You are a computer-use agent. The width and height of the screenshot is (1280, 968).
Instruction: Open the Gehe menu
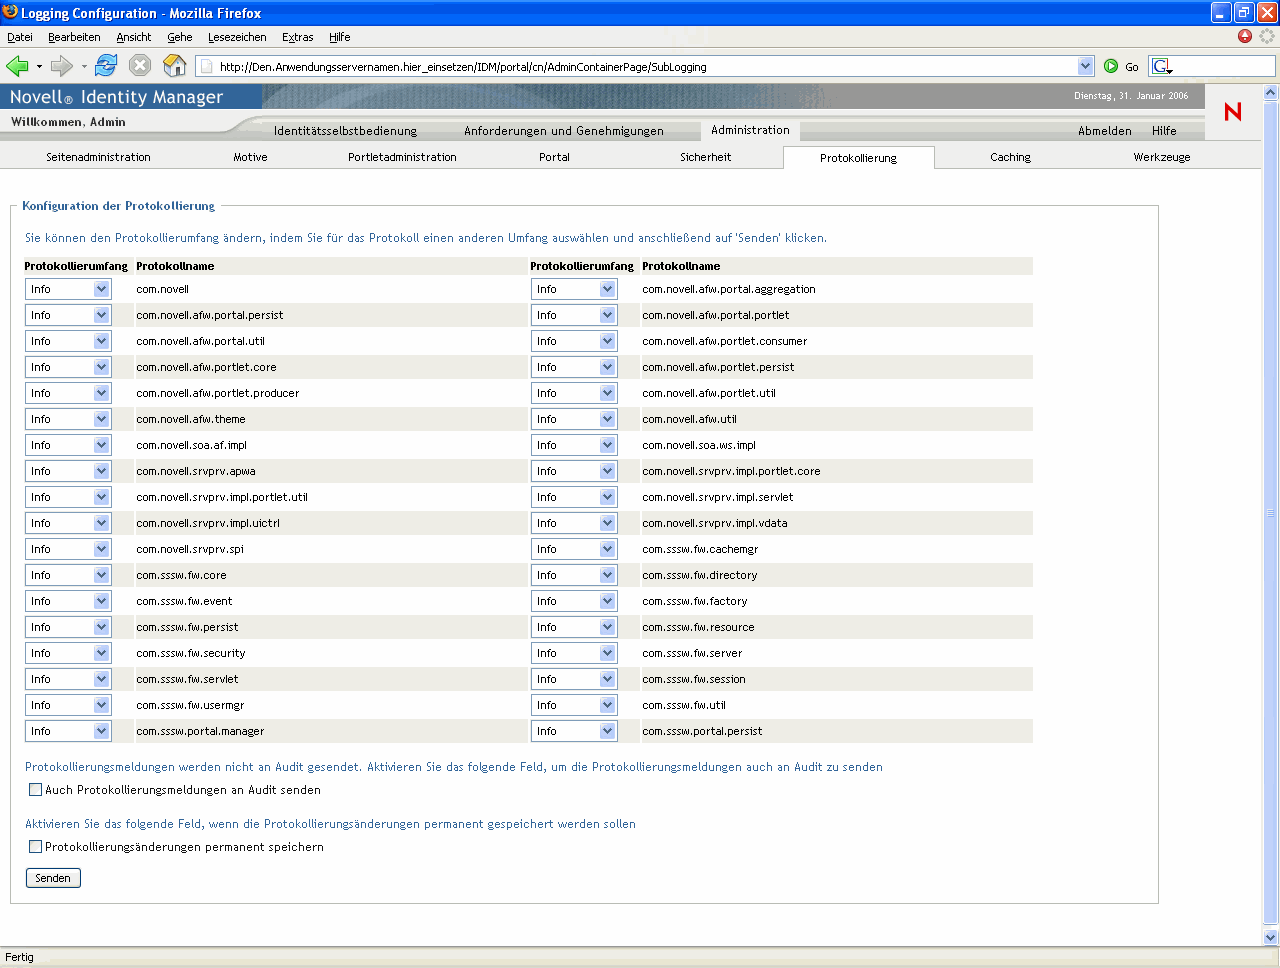[180, 37]
